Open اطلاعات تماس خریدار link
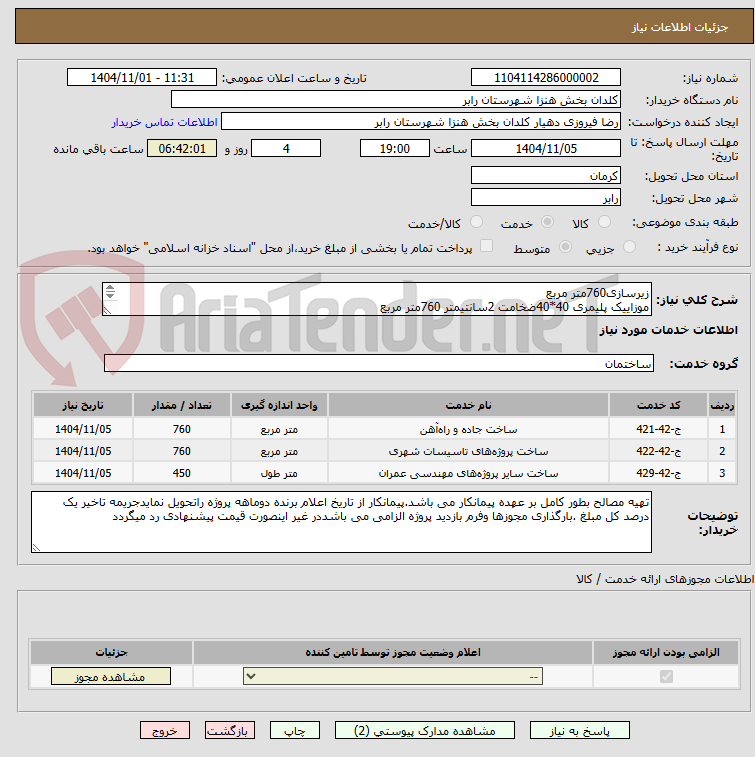The width and height of the screenshot is (755, 757). point(165,122)
